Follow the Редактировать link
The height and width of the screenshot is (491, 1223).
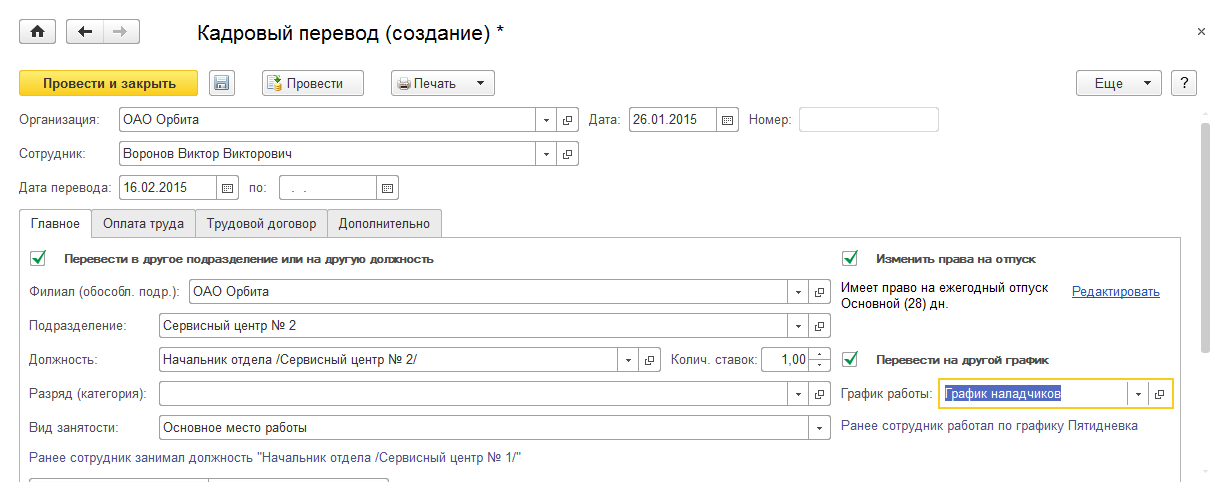(x=1115, y=292)
